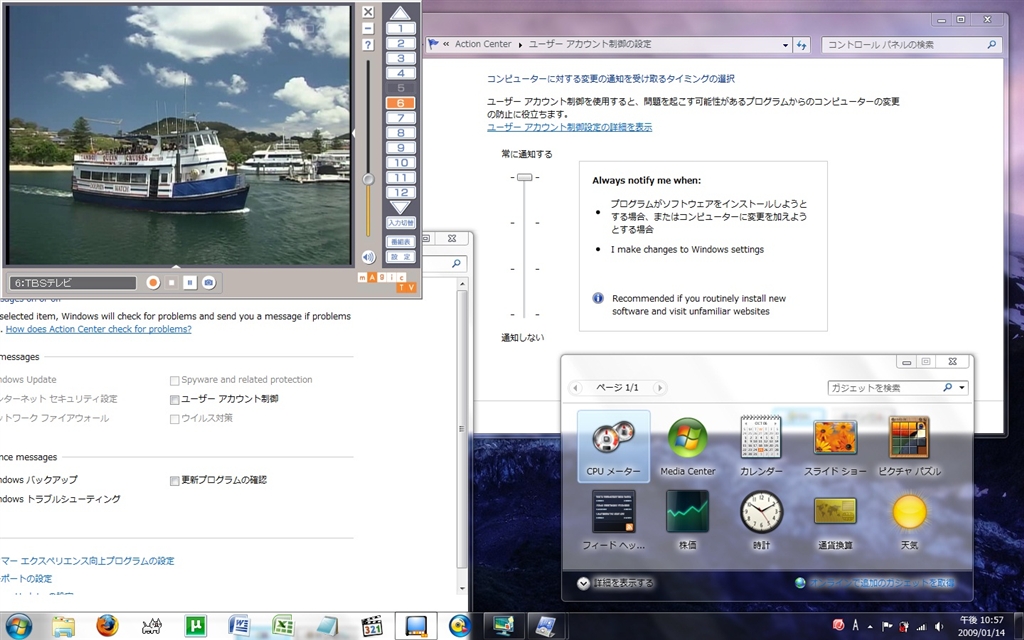Toggle 更新プログラムの確認 checkbox
The width and height of the screenshot is (1024, 640).
174,481
